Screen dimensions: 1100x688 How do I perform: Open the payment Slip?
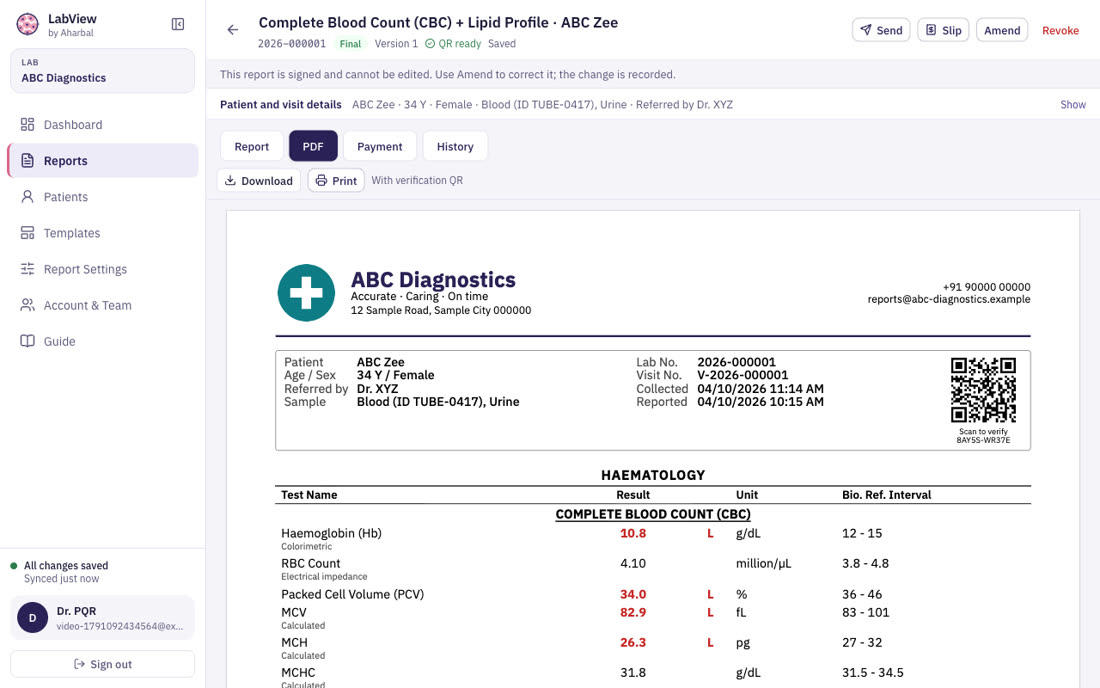[943, 30]
